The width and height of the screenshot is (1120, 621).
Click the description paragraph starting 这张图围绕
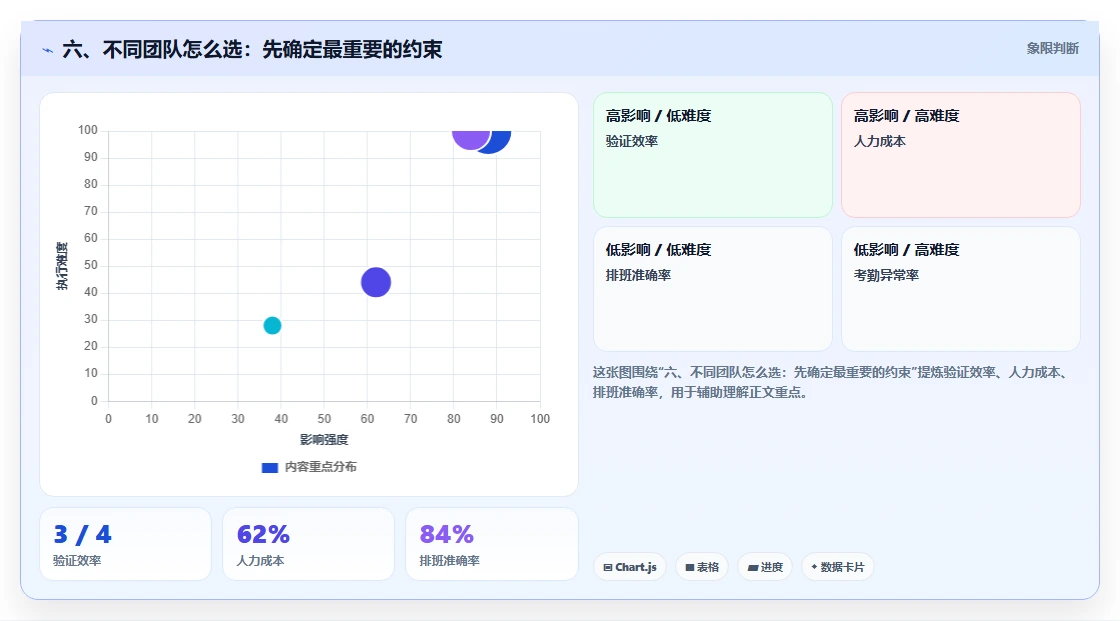click(832, 382)
